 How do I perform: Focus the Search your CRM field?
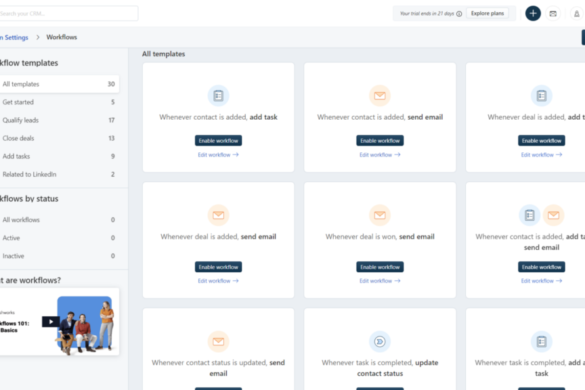[x=68, y=13]
